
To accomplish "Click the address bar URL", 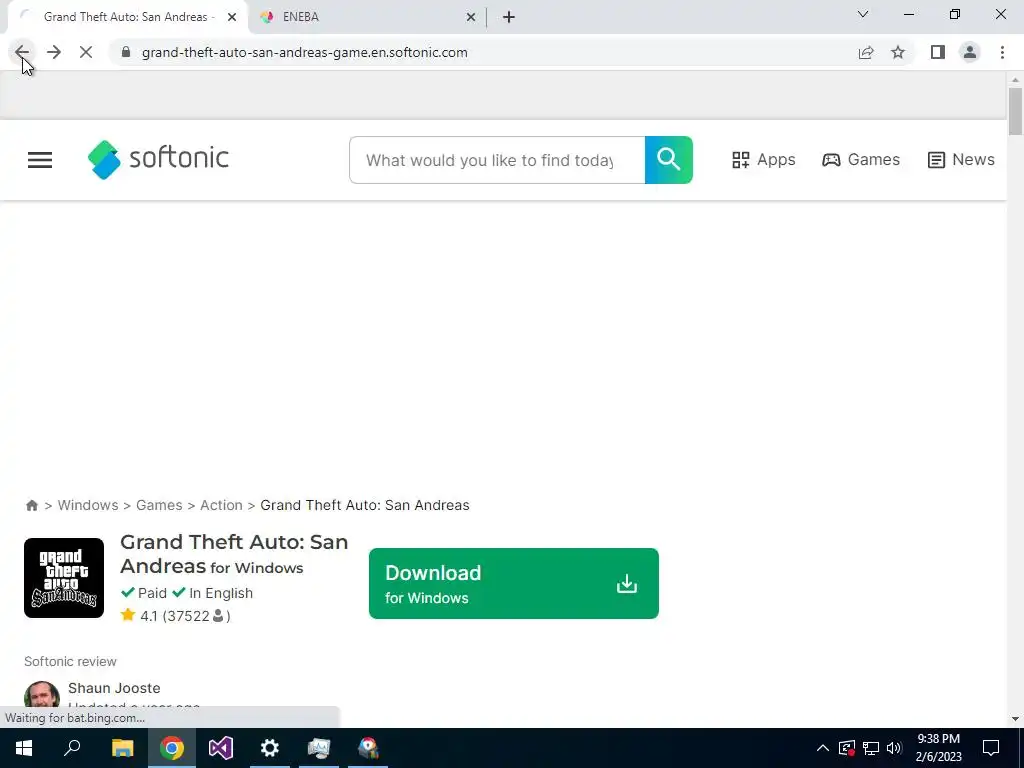I will [x=304, y=52].
